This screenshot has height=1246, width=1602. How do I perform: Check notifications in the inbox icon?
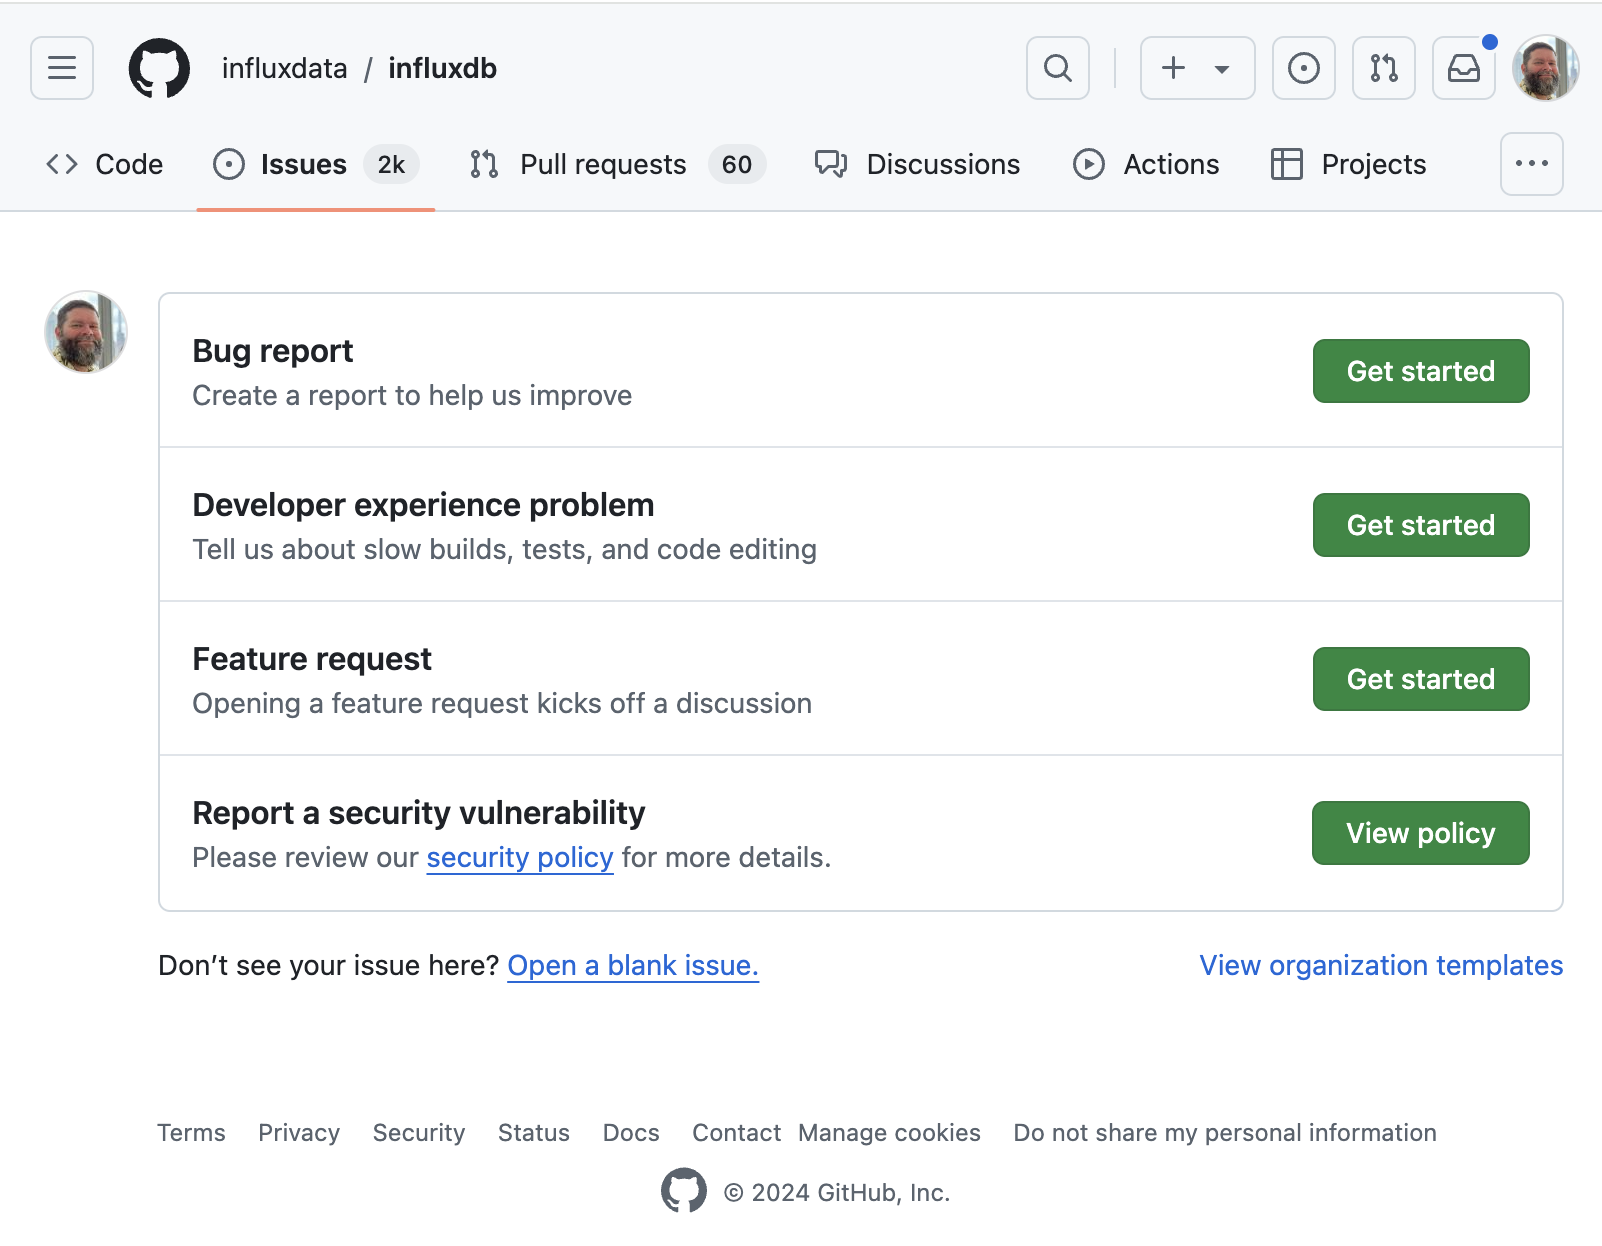(x=1463, y=68)
